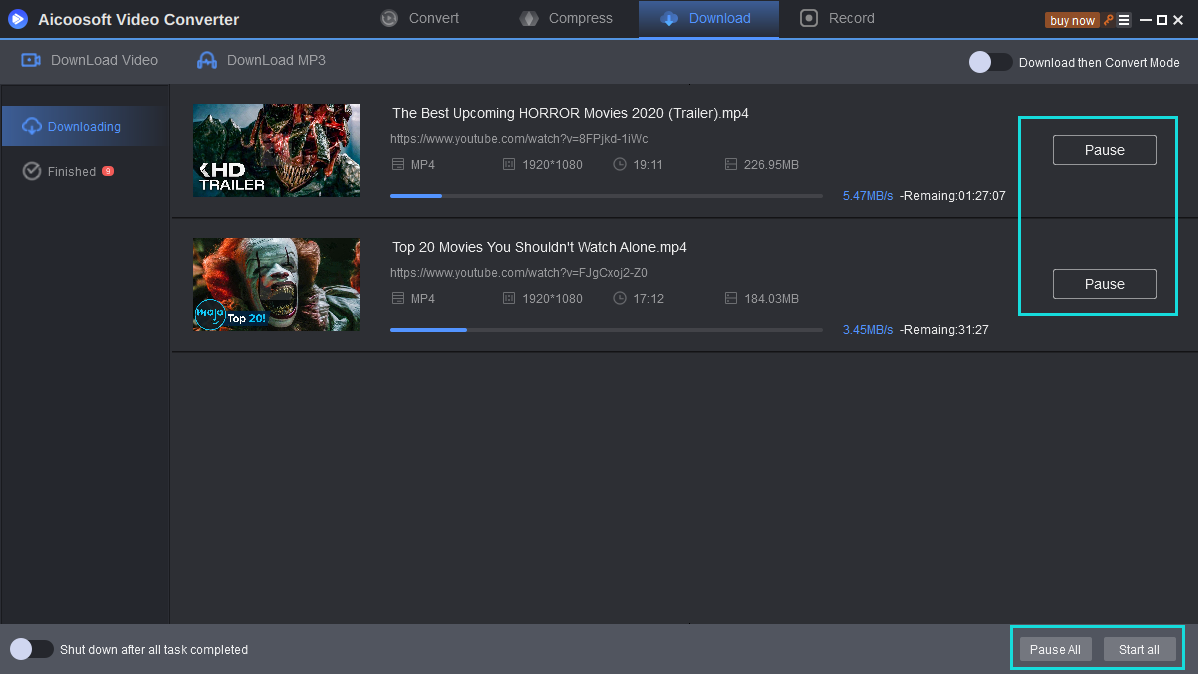The width and height of the screenshot is (1198, 674).
Task: Click the HORROR Movies download progress bar
Action: point(606,196)
